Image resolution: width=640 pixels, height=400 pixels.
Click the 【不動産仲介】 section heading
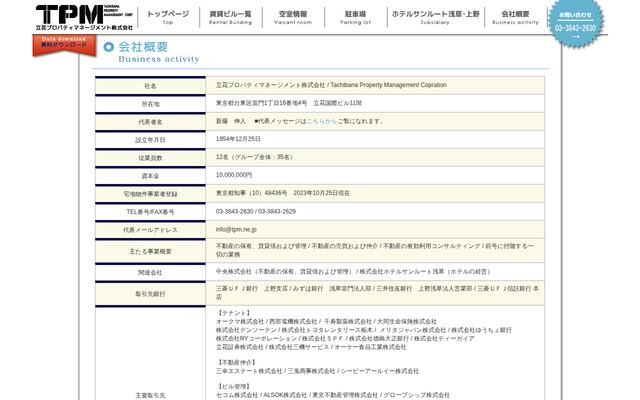coord(236,362)
